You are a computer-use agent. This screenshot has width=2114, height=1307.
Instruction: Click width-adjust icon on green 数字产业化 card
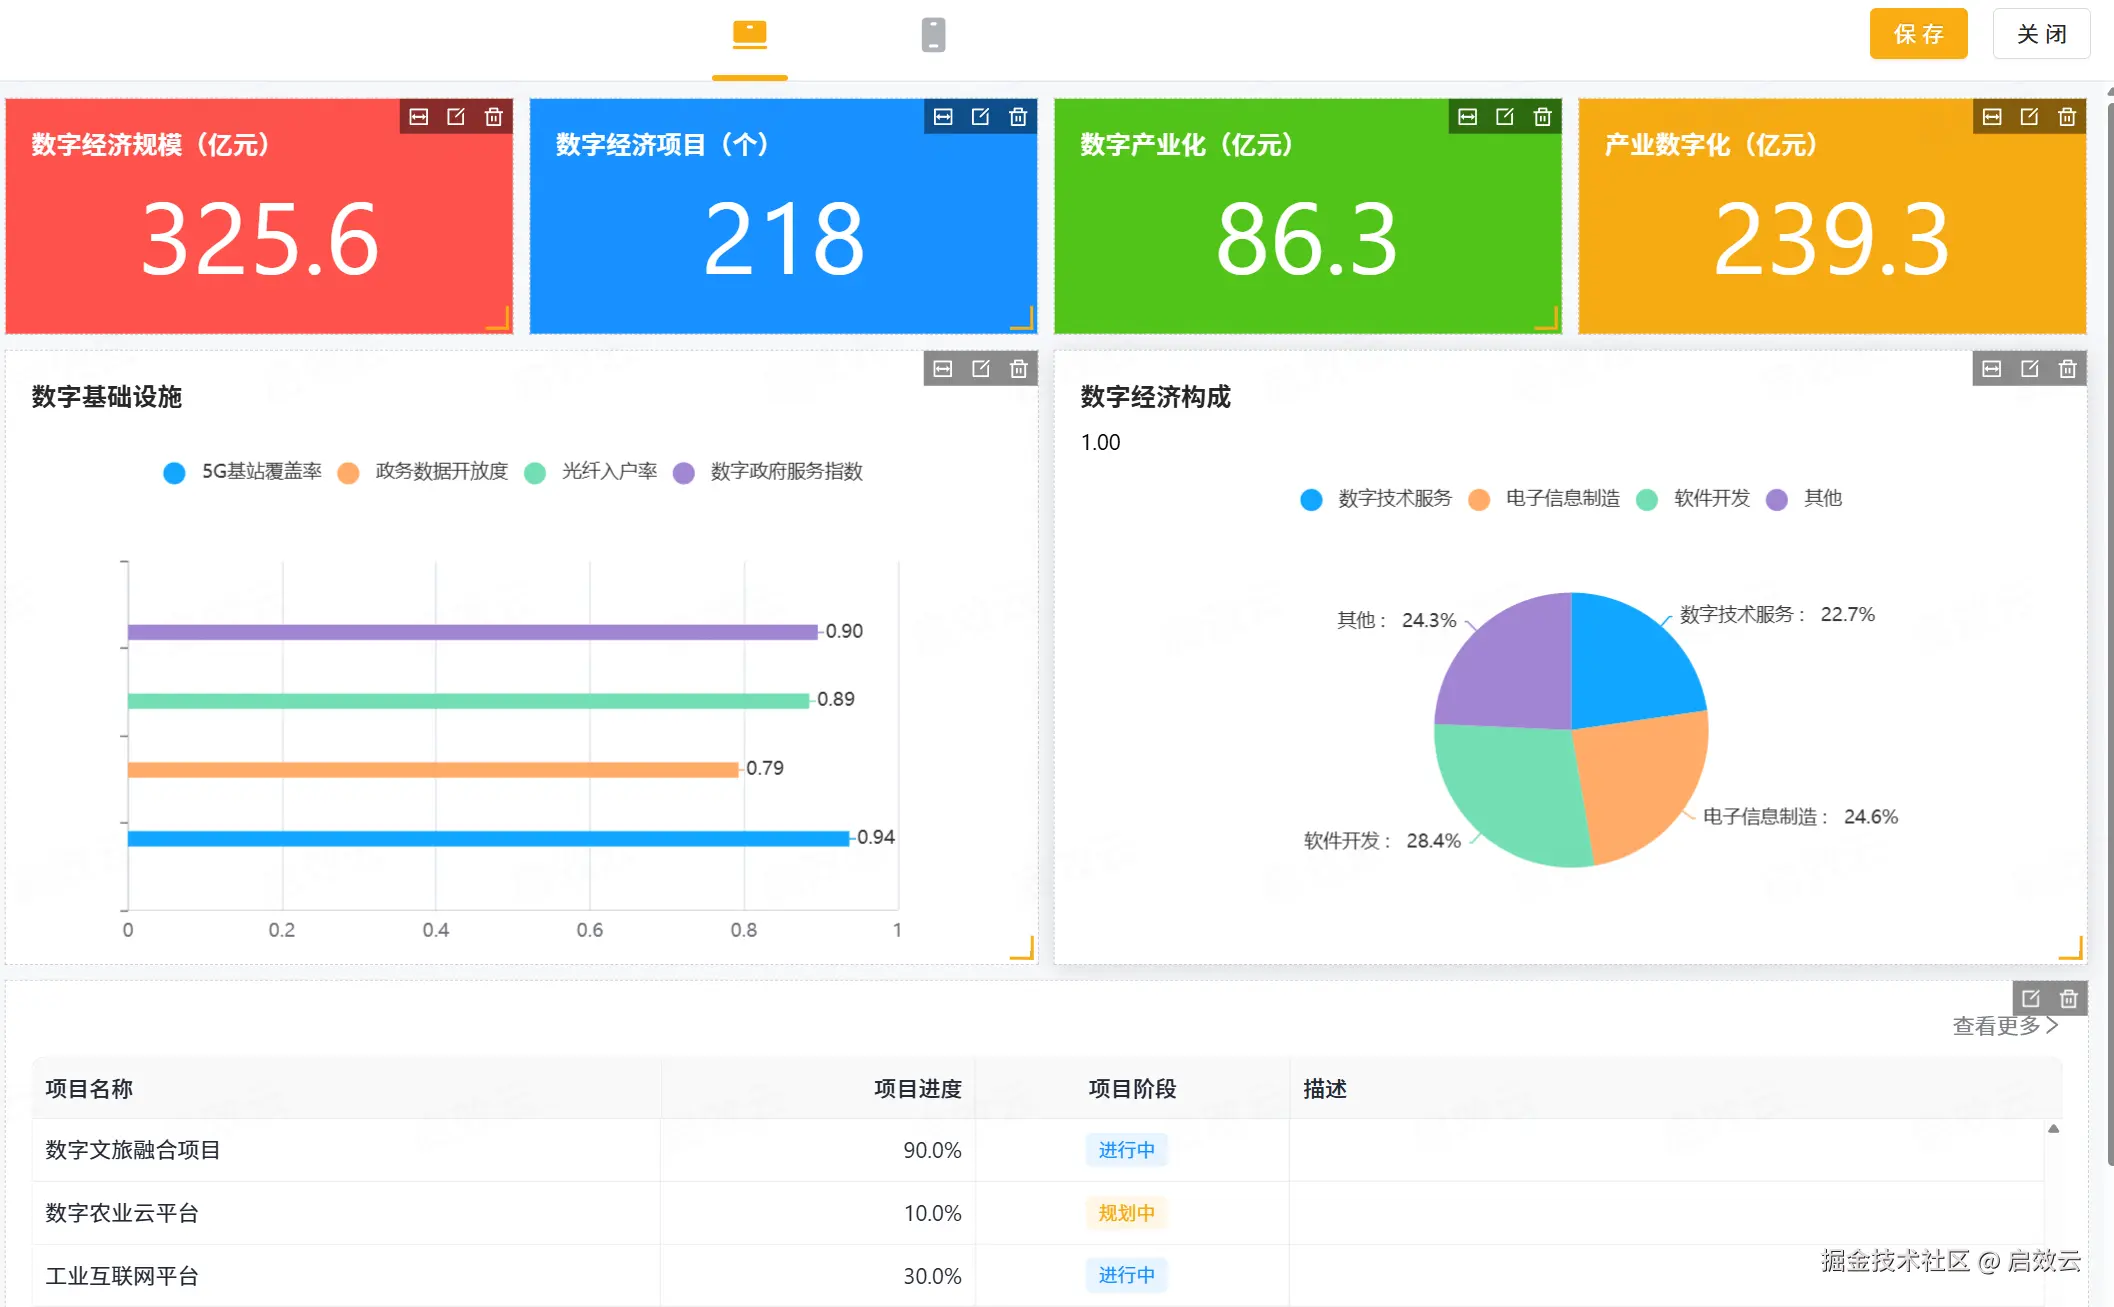click(x=1467, y=117)
